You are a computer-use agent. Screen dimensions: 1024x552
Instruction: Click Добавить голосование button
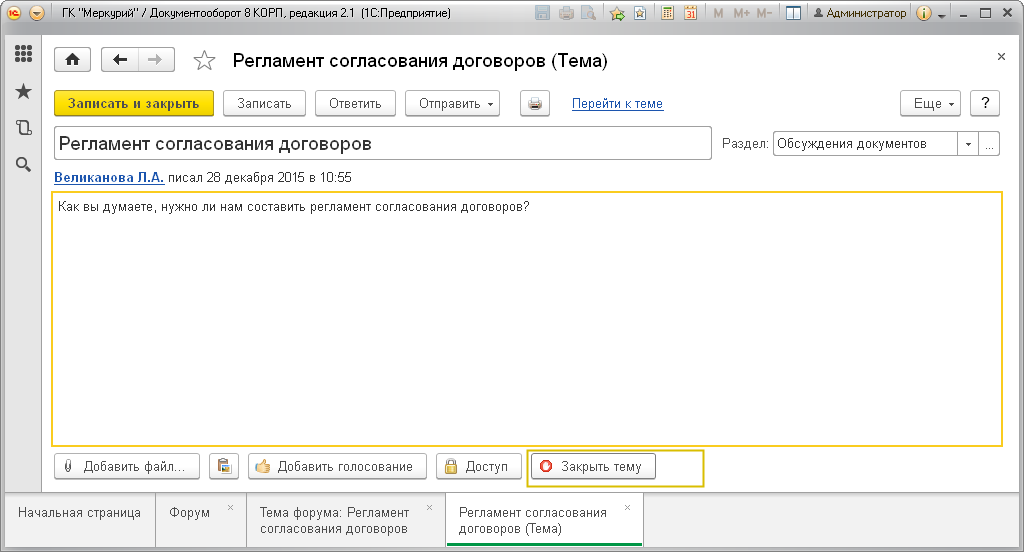click(337, 466)
